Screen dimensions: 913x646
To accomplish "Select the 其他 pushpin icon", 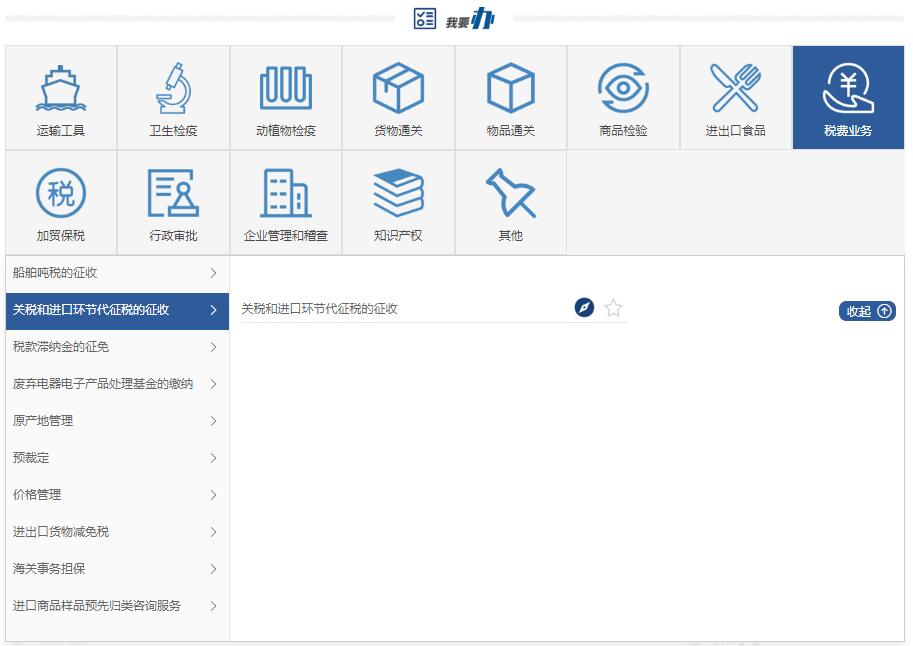I will (x=510, y=194).
